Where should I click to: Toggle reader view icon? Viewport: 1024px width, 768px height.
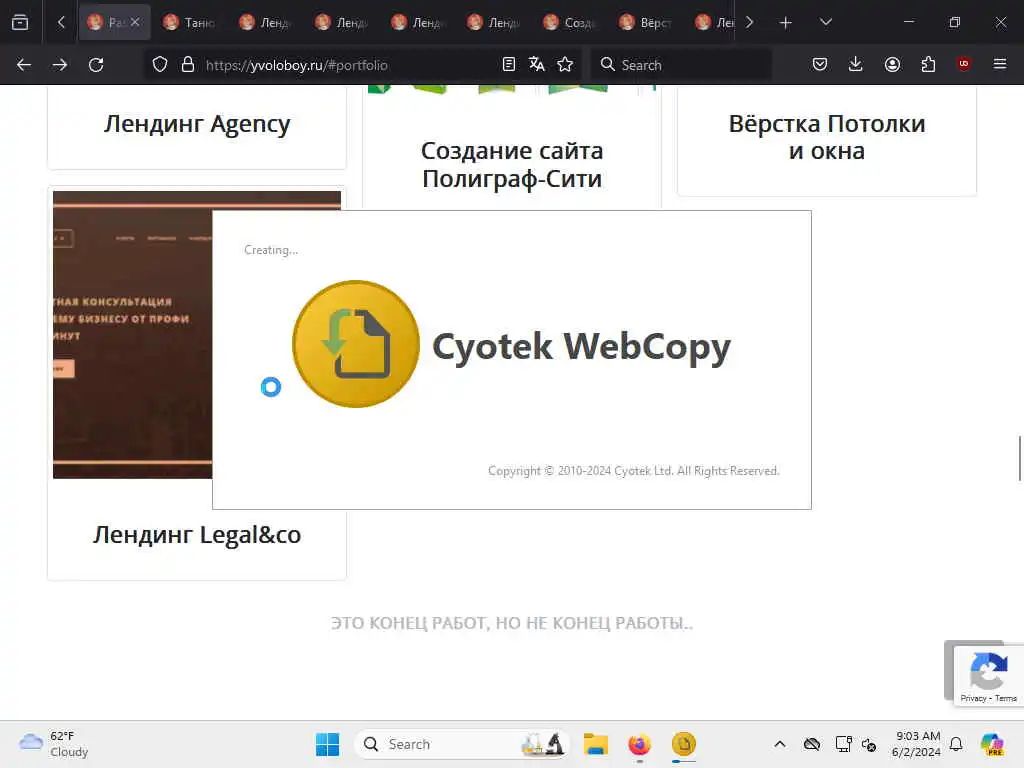click(509, 64)
